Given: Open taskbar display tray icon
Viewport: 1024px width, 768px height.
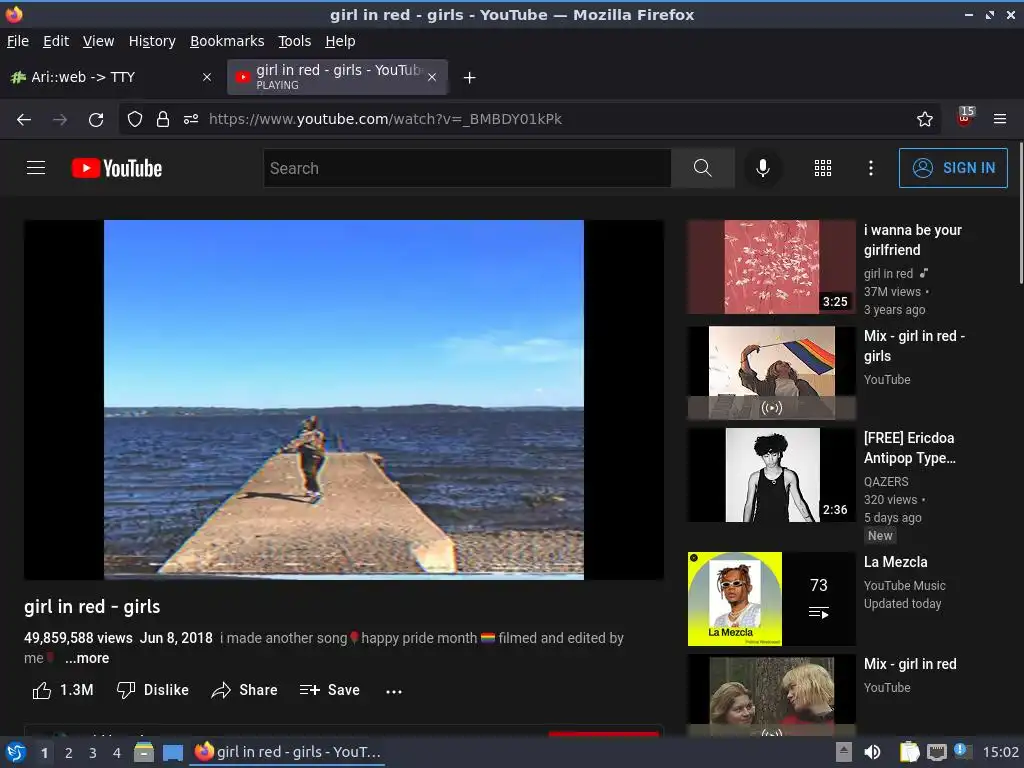Looking at the screenshot, I should click(936, 752).
